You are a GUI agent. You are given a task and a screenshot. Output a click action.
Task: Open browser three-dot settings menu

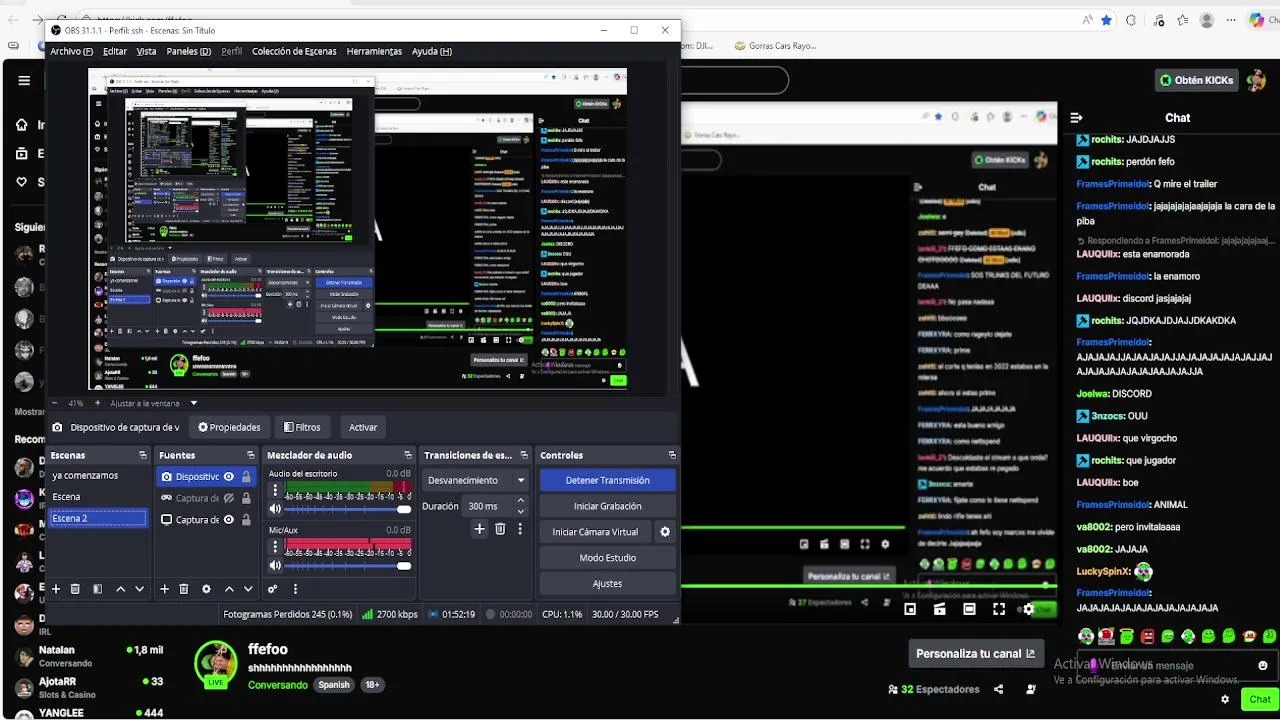click(1233, 20)
